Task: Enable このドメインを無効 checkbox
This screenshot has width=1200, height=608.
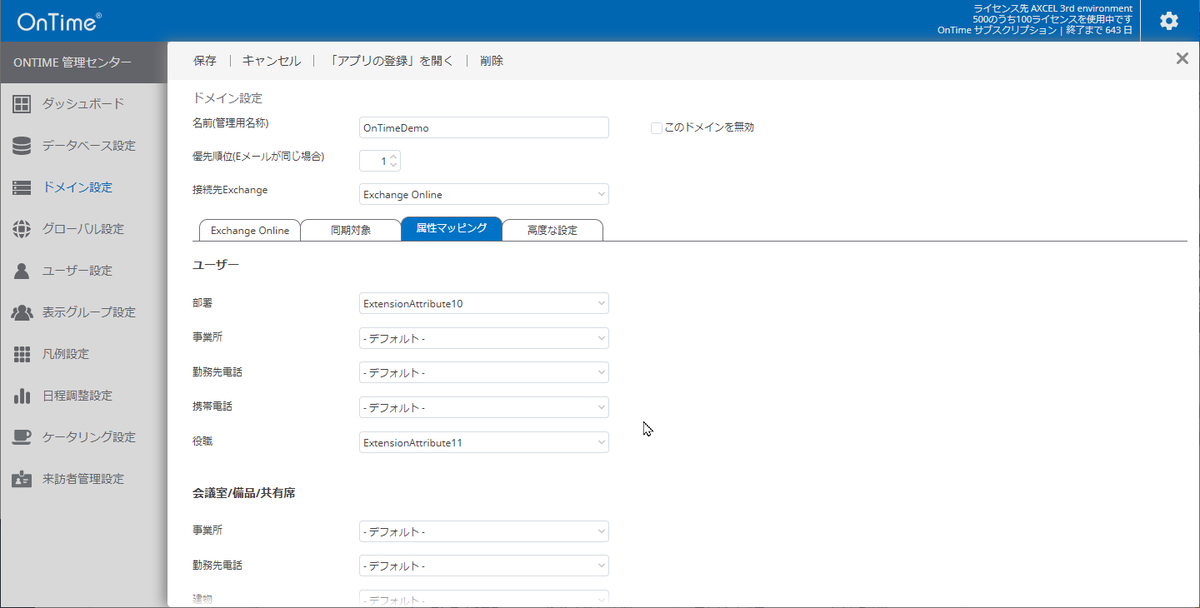Action: [x=656, y=128]
